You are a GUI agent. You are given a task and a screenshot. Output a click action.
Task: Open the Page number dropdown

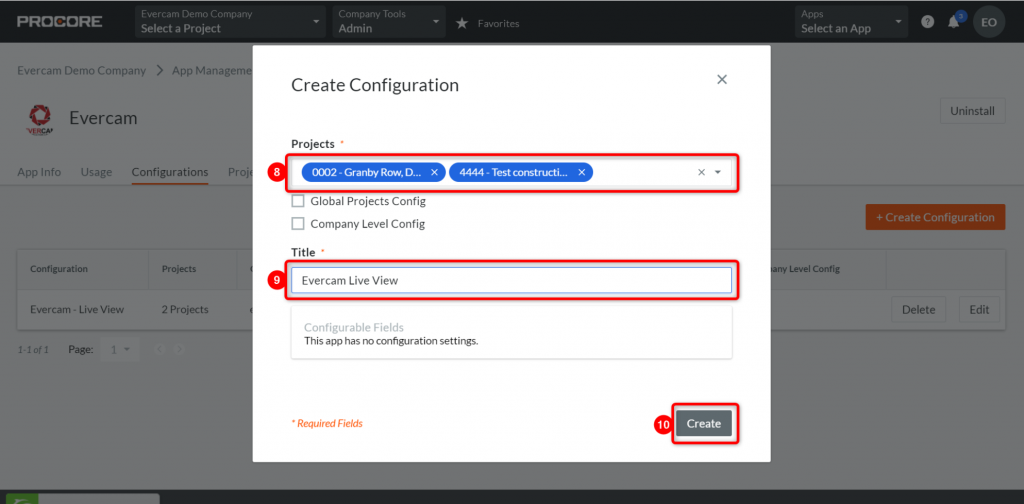[x=119, y=349]
